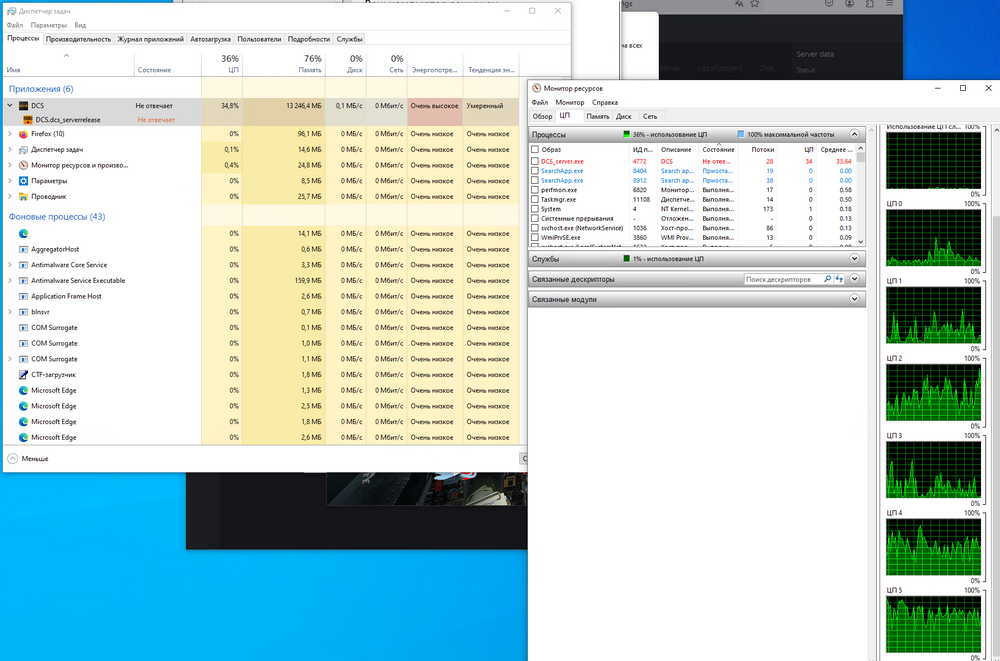1000x661 pixels.
Task: Click the process list scroll-down arrow
Action: point(861,242)
